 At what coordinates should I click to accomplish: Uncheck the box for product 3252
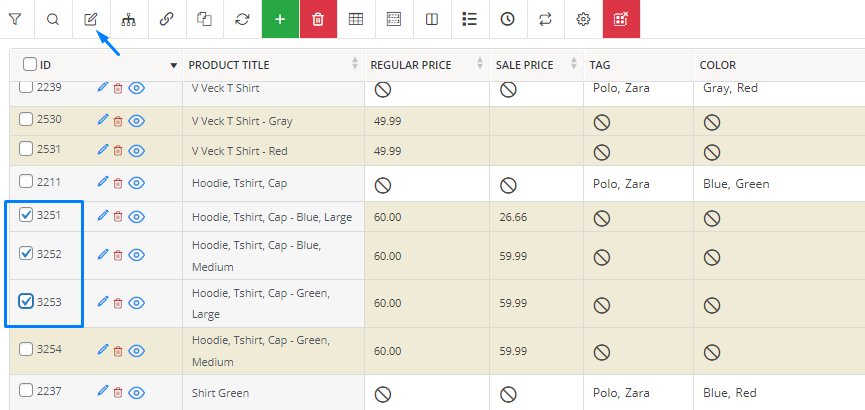pyautogui.click(x=26, y=254)
